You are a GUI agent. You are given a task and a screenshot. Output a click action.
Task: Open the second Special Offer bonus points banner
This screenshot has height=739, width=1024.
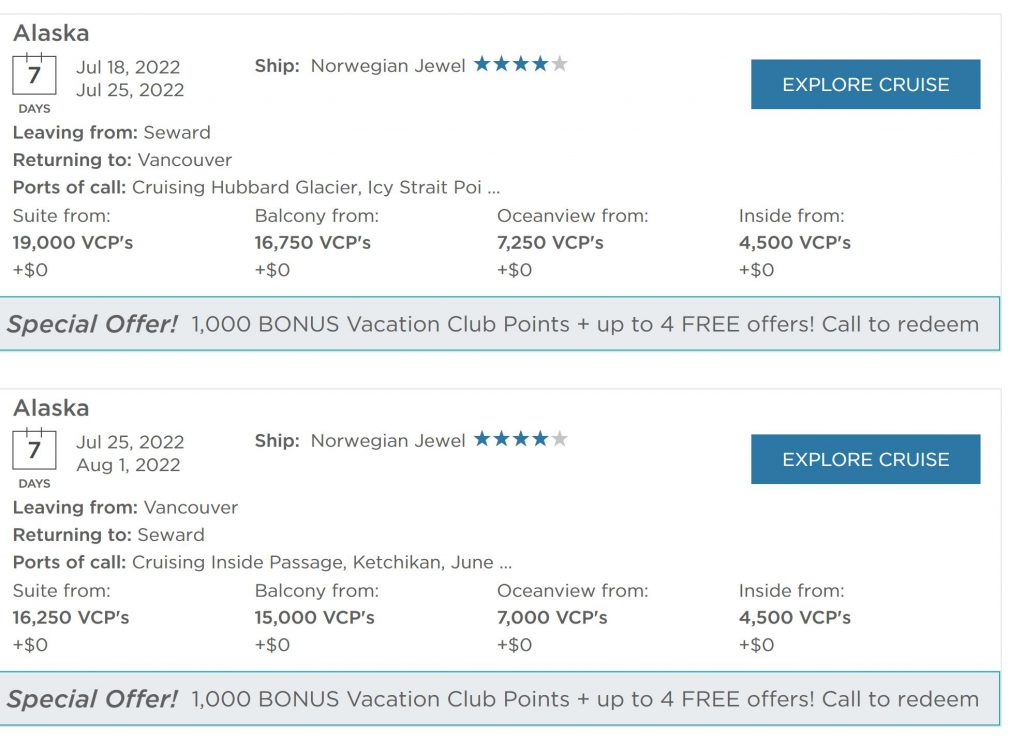click(x=500, y=699)
